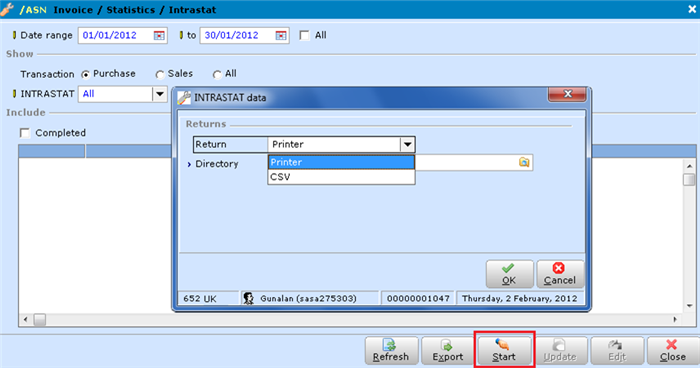Click the horizontal scrollbar left arrow
700x368 pixels.
click(25, 320)
